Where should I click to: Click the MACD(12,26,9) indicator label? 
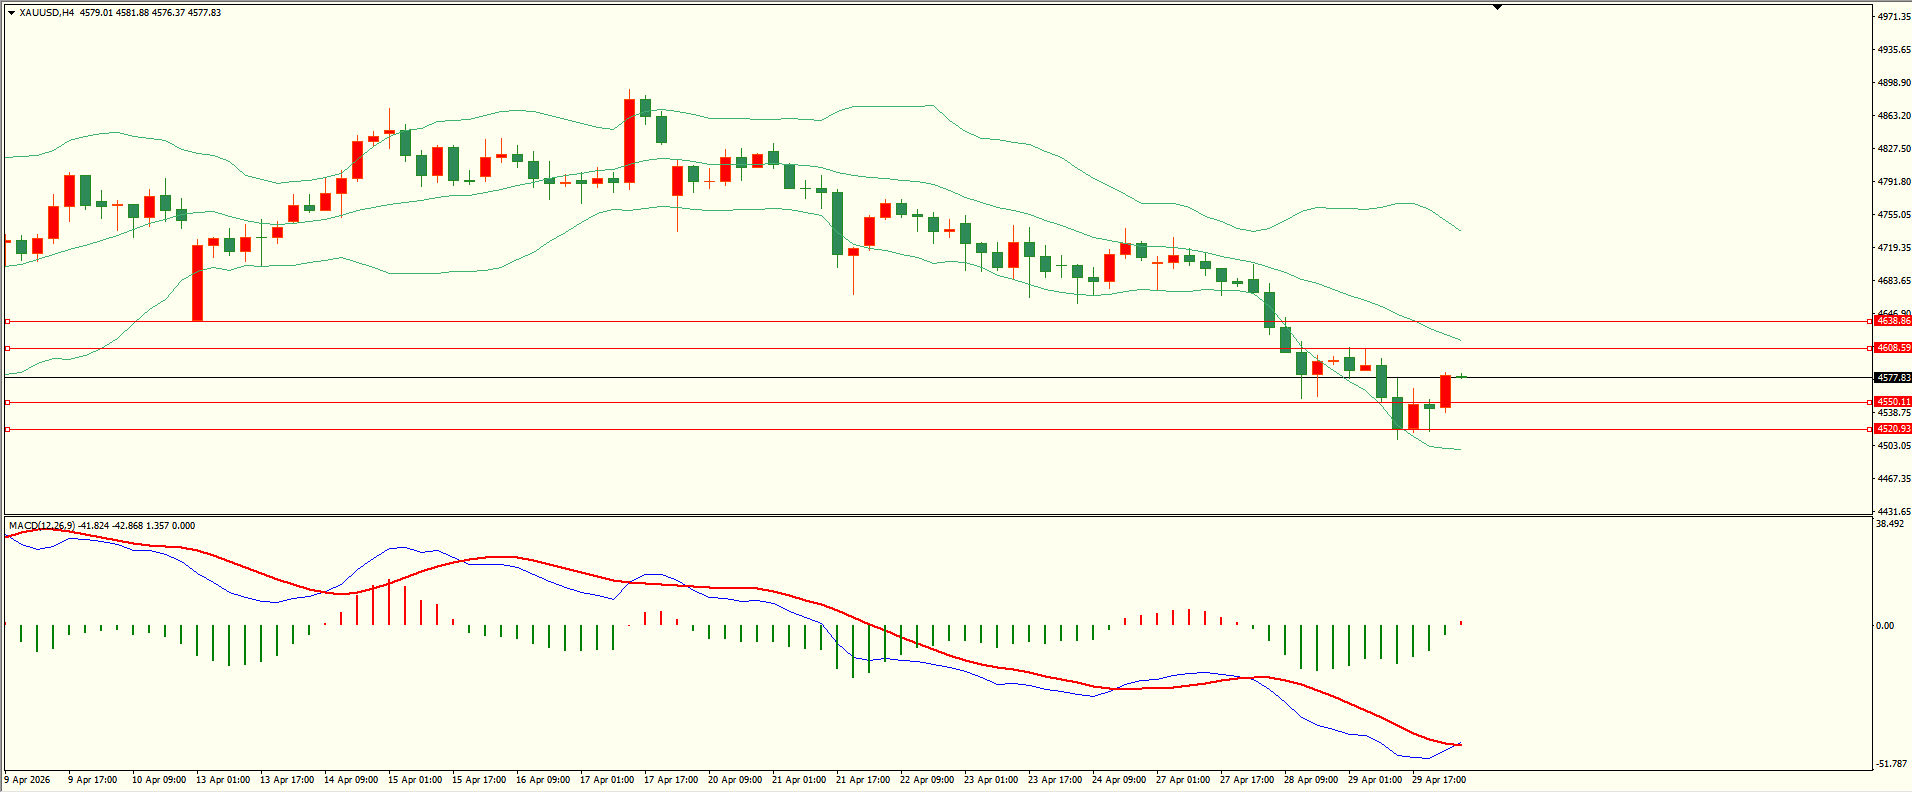tap(41, 526)
